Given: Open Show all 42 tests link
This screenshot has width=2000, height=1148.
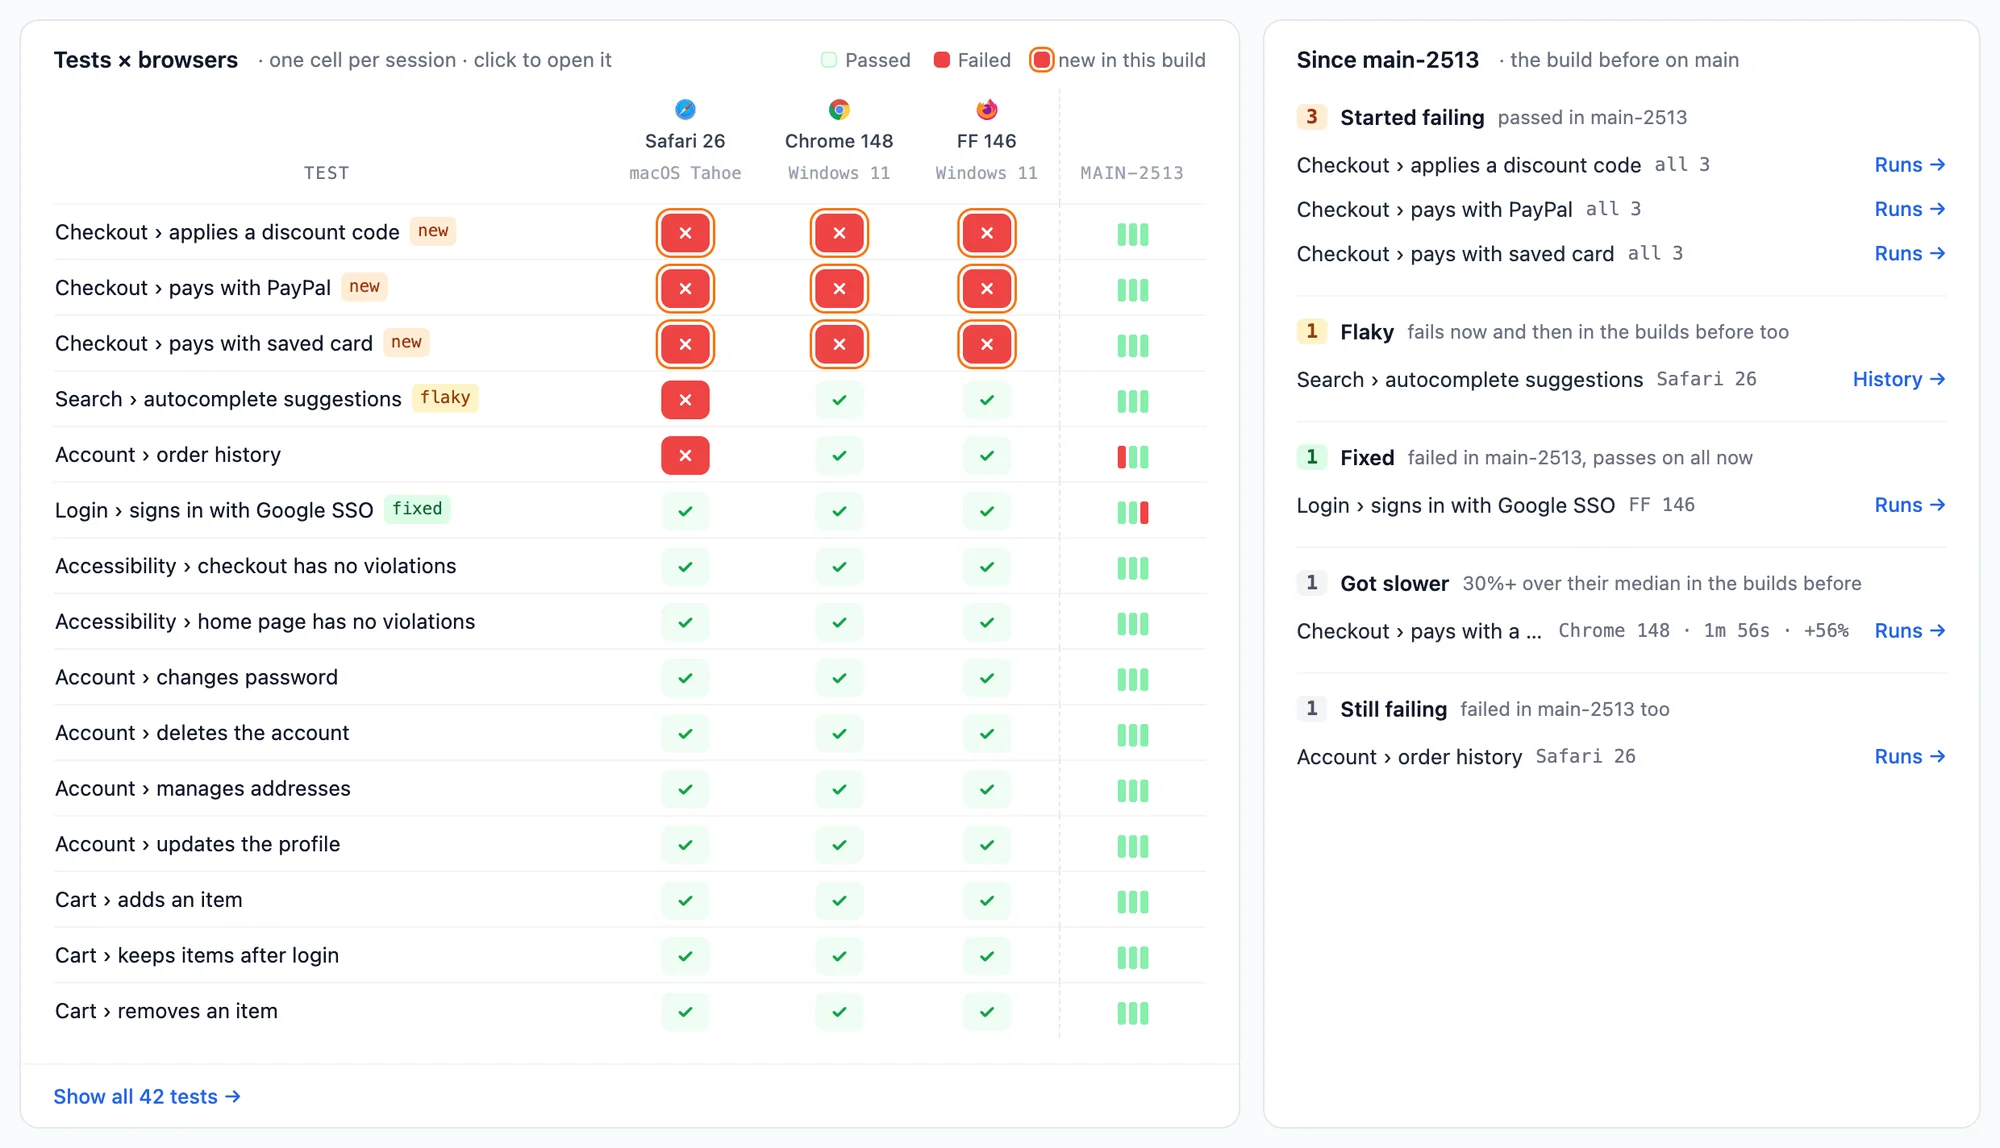Looking at the screenshot, I should coord(147,1097).
